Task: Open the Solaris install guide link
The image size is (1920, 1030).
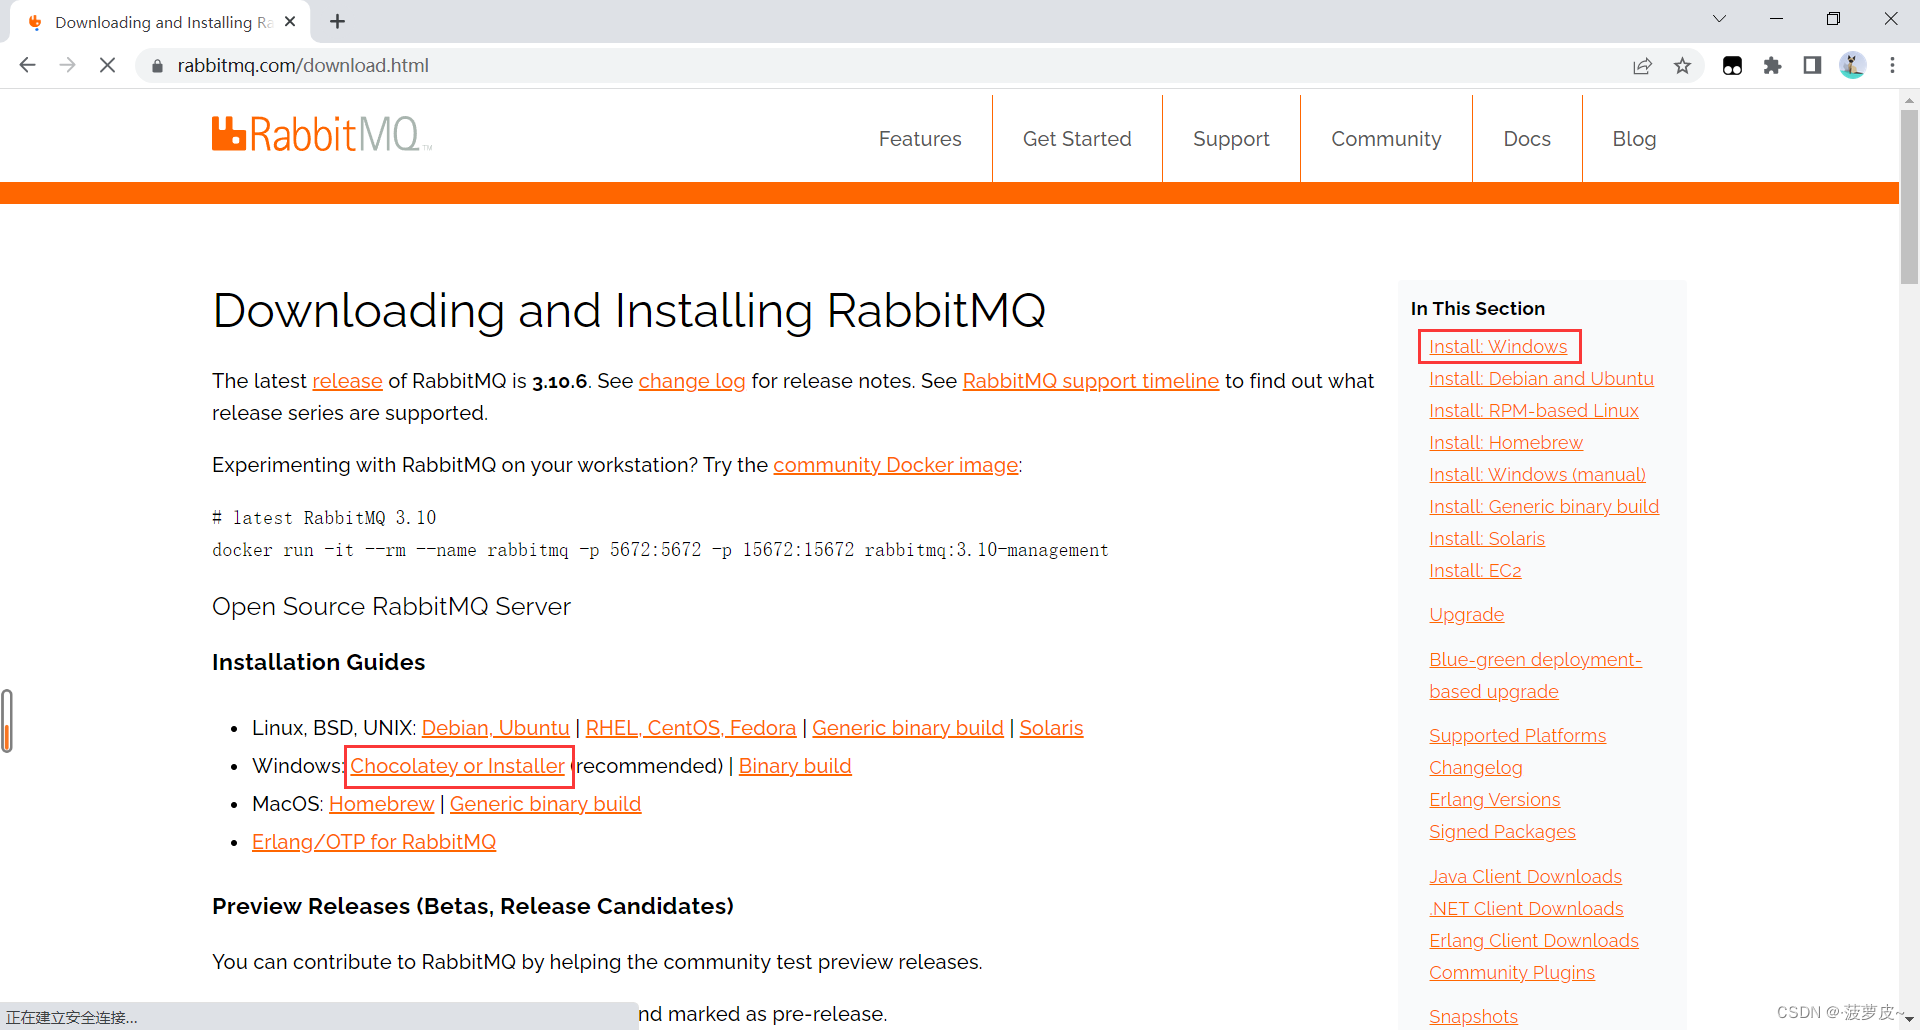Action: (x=1051, y=728)
